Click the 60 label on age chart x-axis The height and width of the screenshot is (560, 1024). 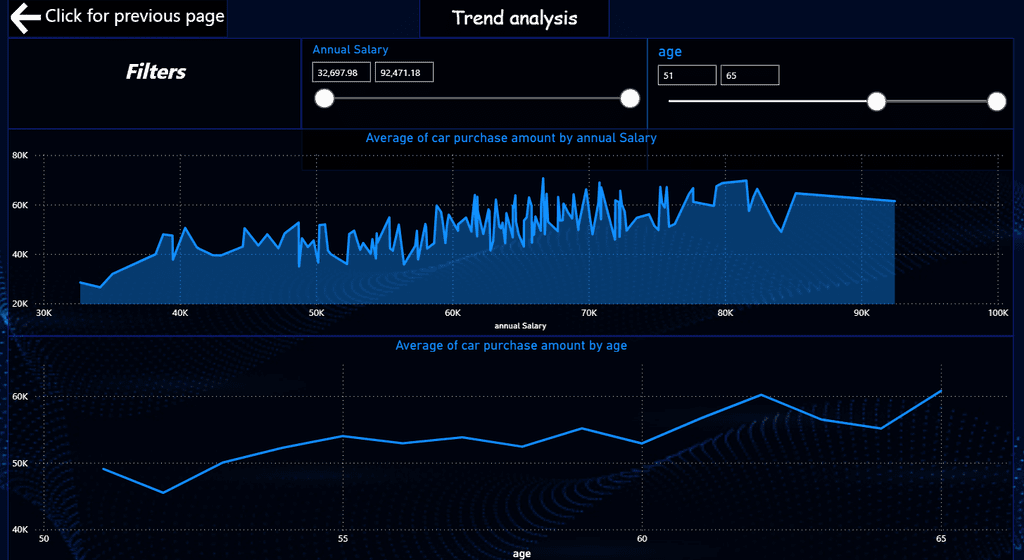point(642,538)
